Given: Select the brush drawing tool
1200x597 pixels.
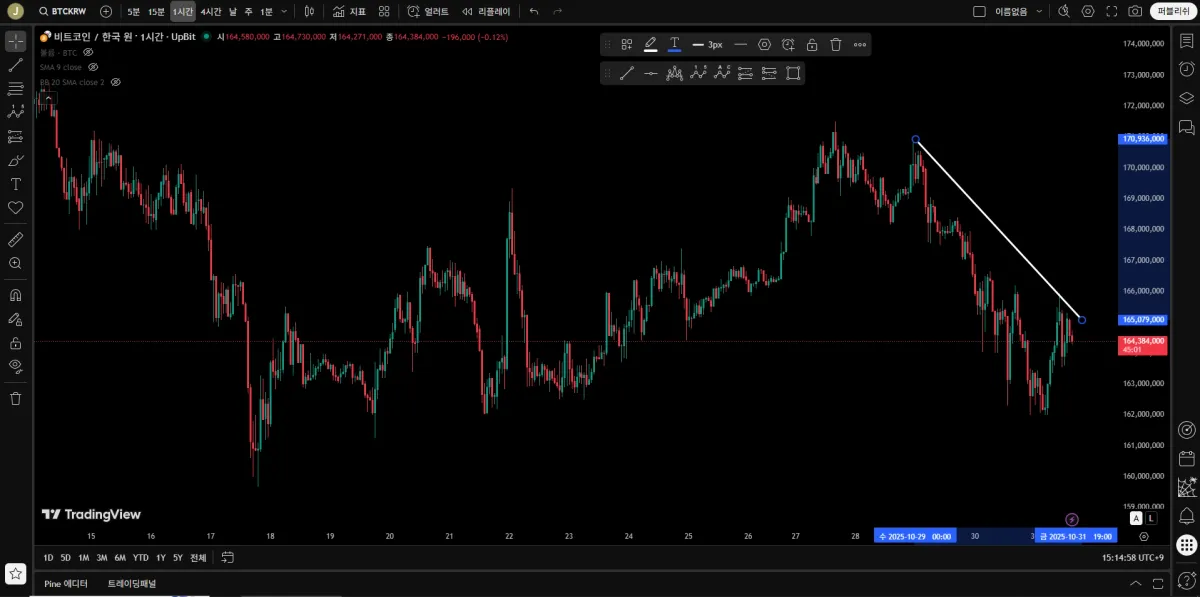Looking at the screenshot, I should [15, 160].
